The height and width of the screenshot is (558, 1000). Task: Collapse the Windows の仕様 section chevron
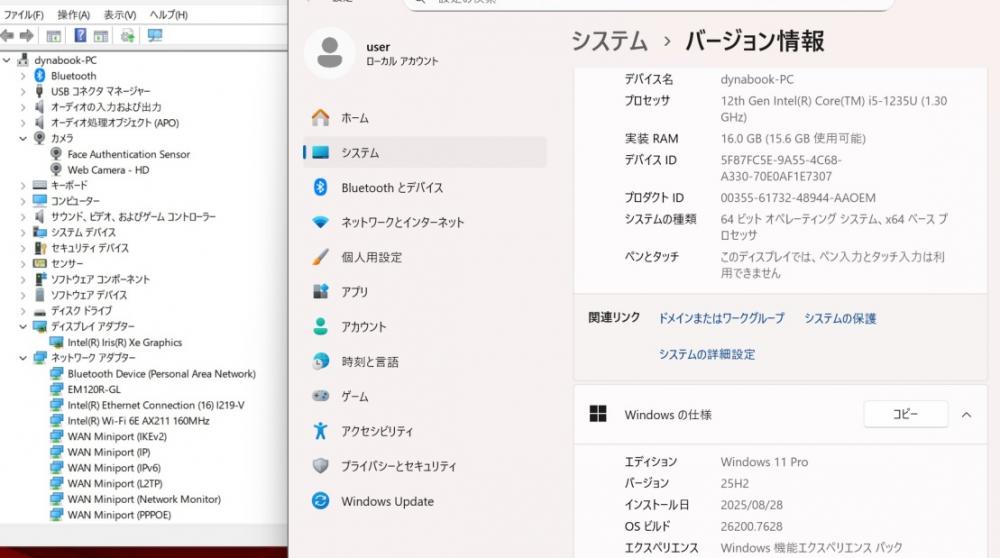tap(966, 415)
